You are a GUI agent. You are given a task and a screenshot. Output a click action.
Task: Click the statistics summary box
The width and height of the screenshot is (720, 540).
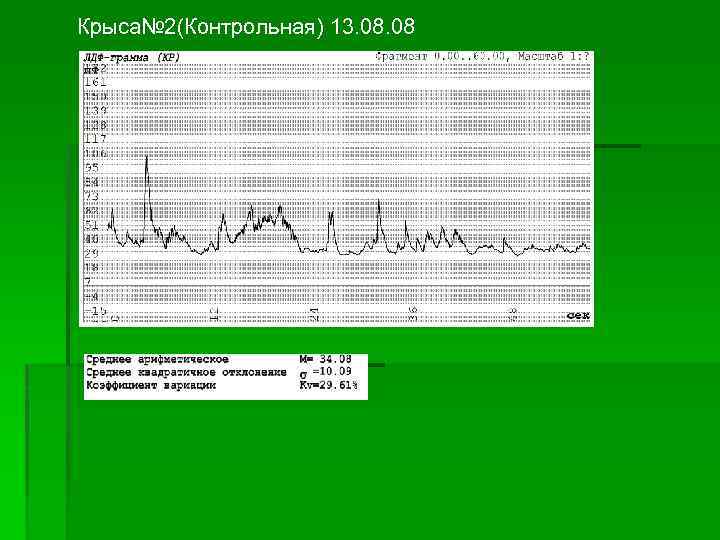(226, 377)
